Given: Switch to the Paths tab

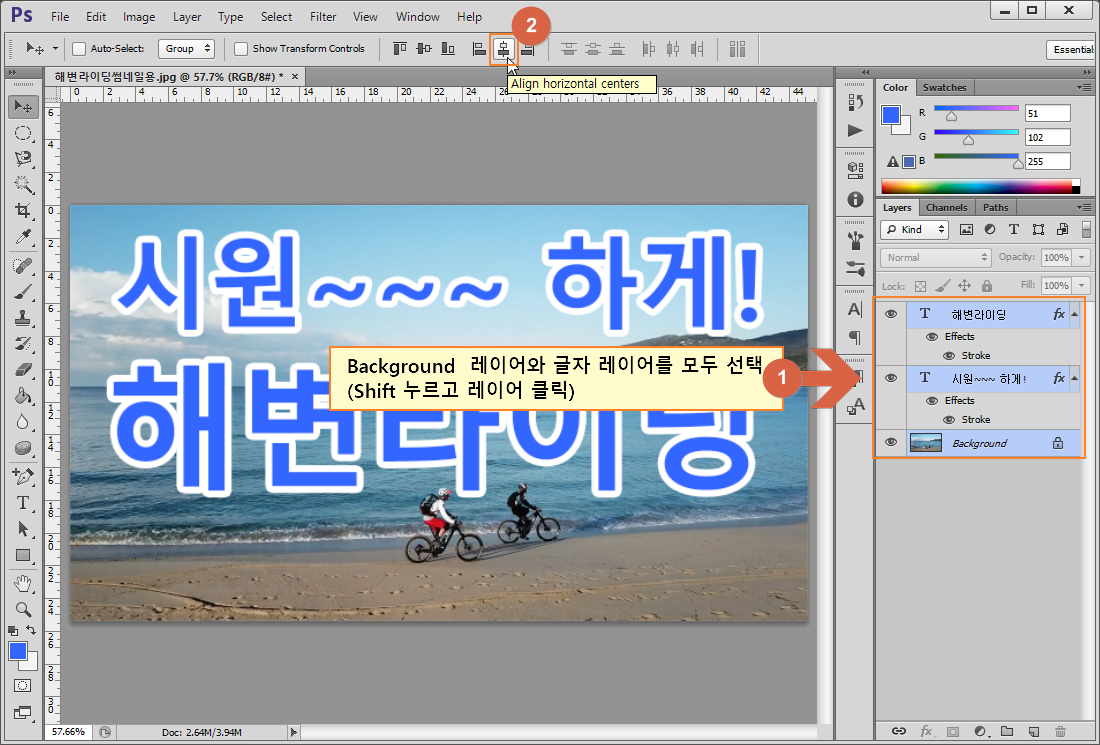Looking at the screenshot, I should [x=995, y=208].
